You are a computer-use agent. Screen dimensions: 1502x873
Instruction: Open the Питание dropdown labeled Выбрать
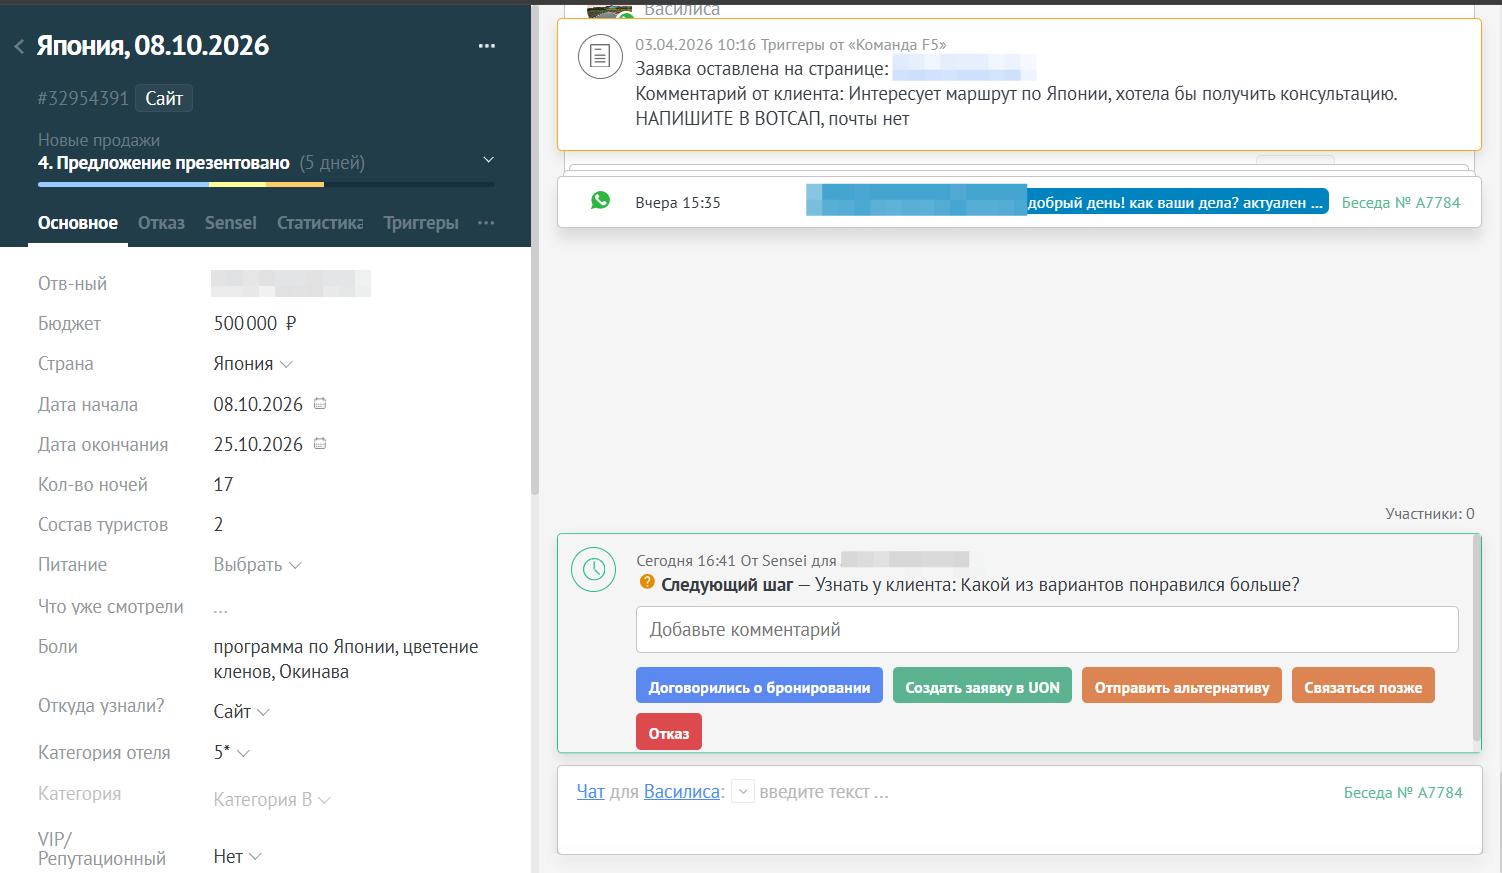tap(257, 565)
